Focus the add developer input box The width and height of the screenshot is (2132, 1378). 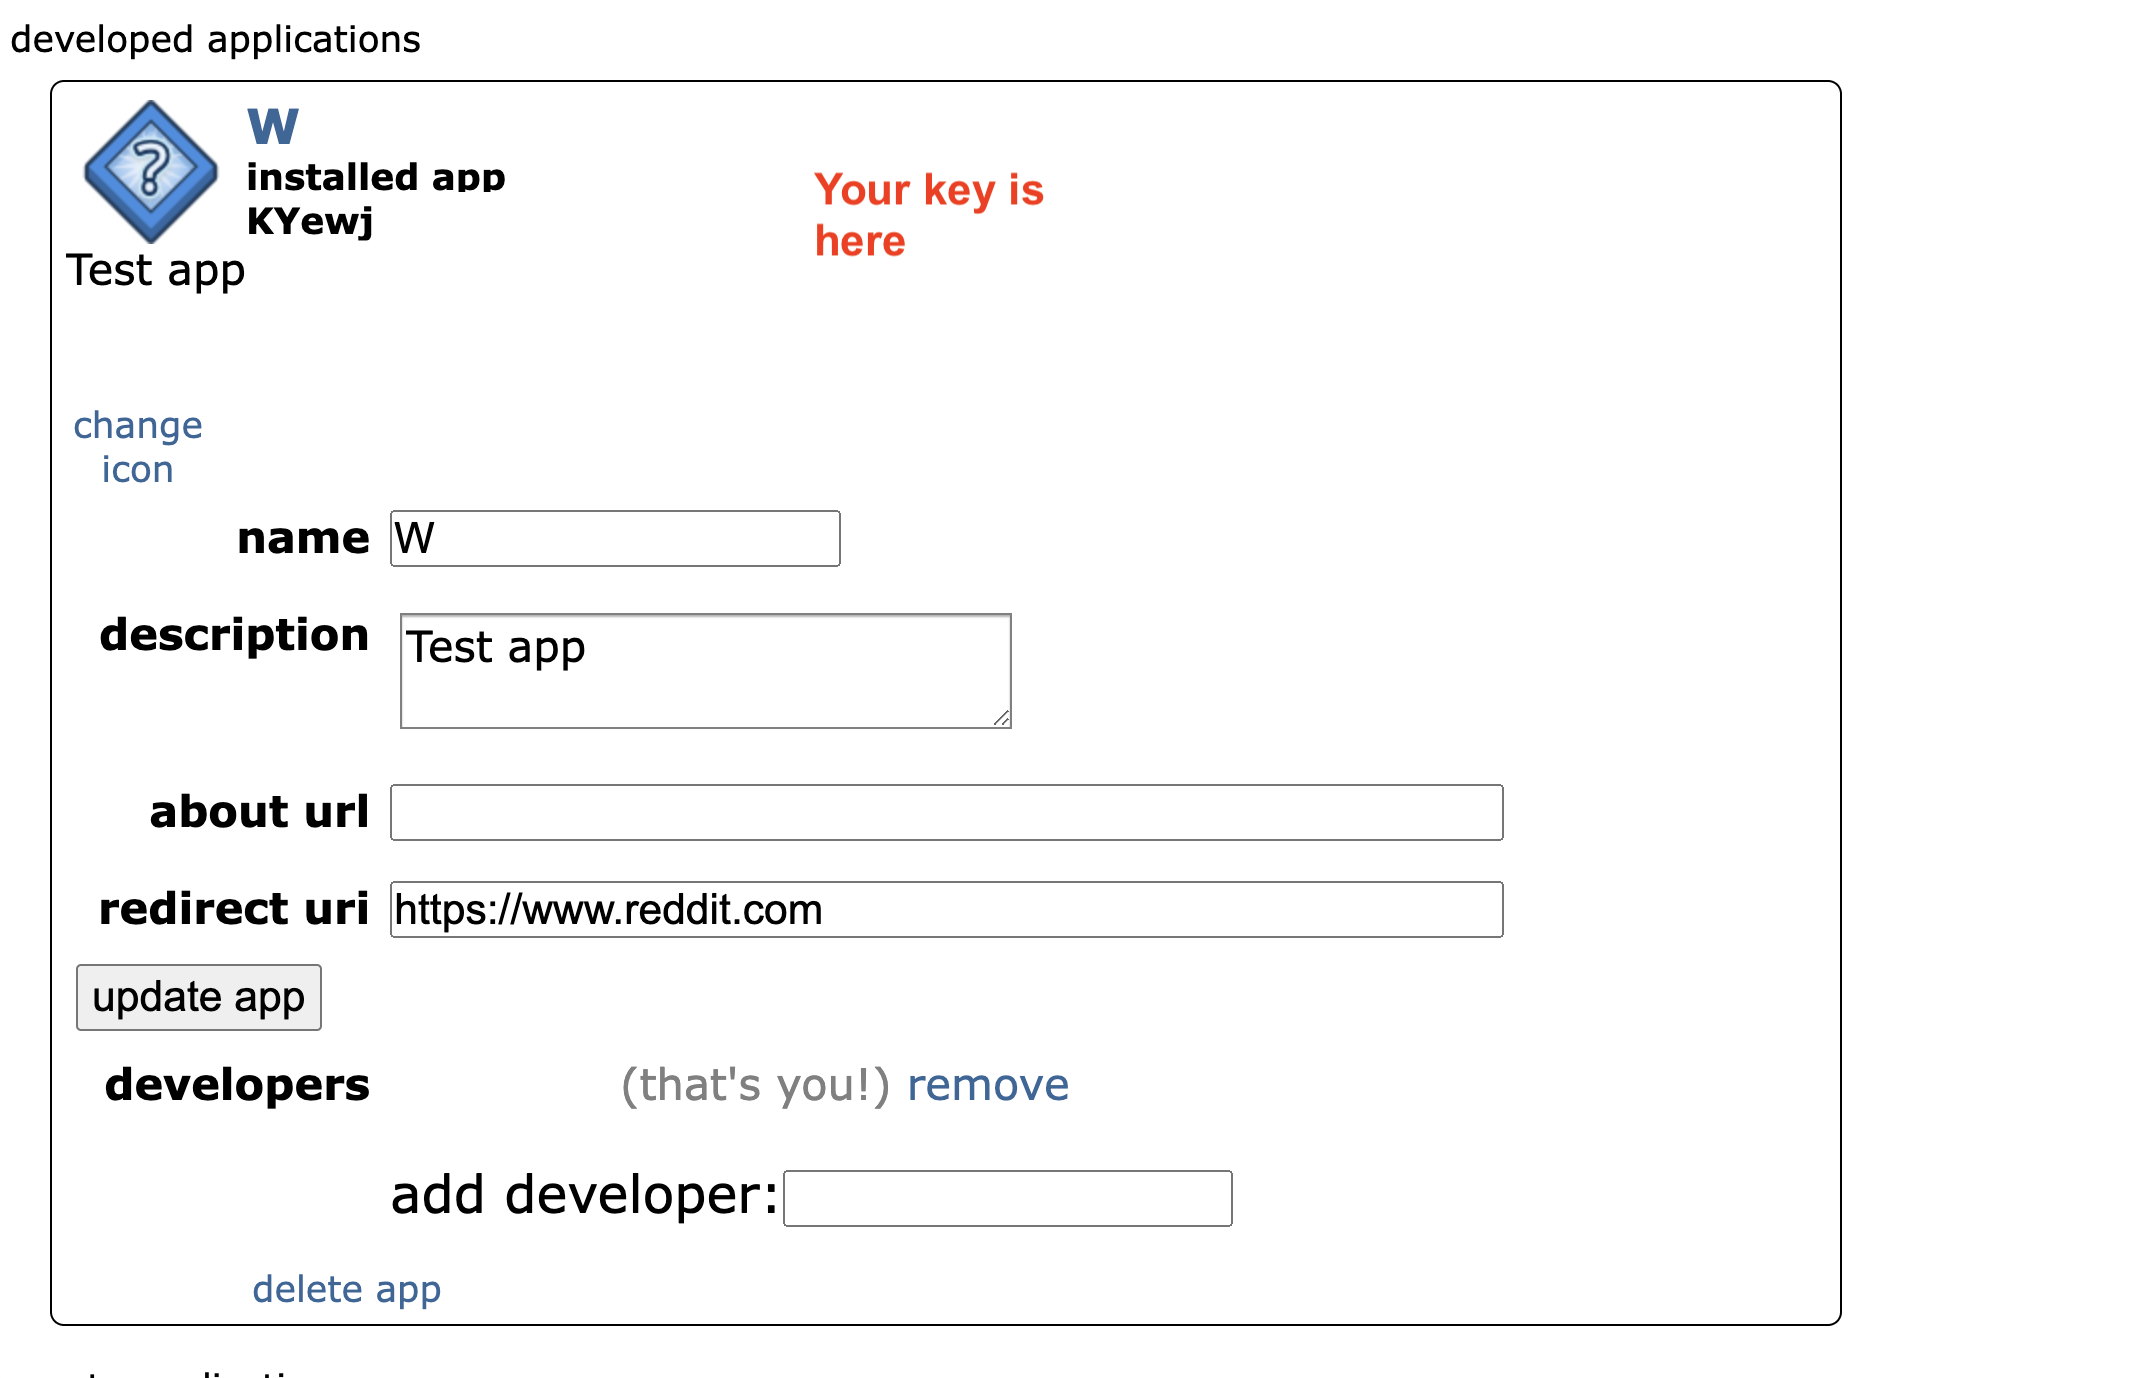pyautogui.click(x=1007, y=1198)
